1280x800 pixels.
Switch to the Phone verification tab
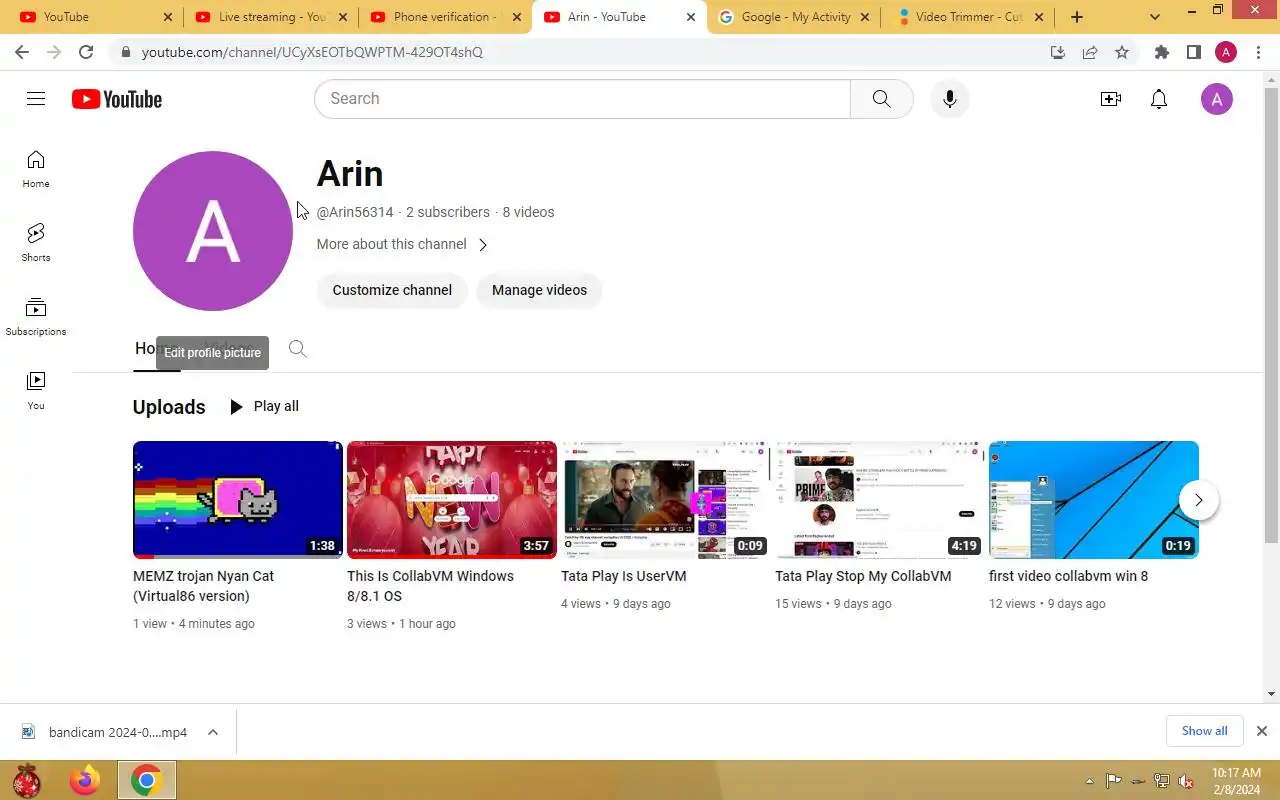(x=443, y=17)
